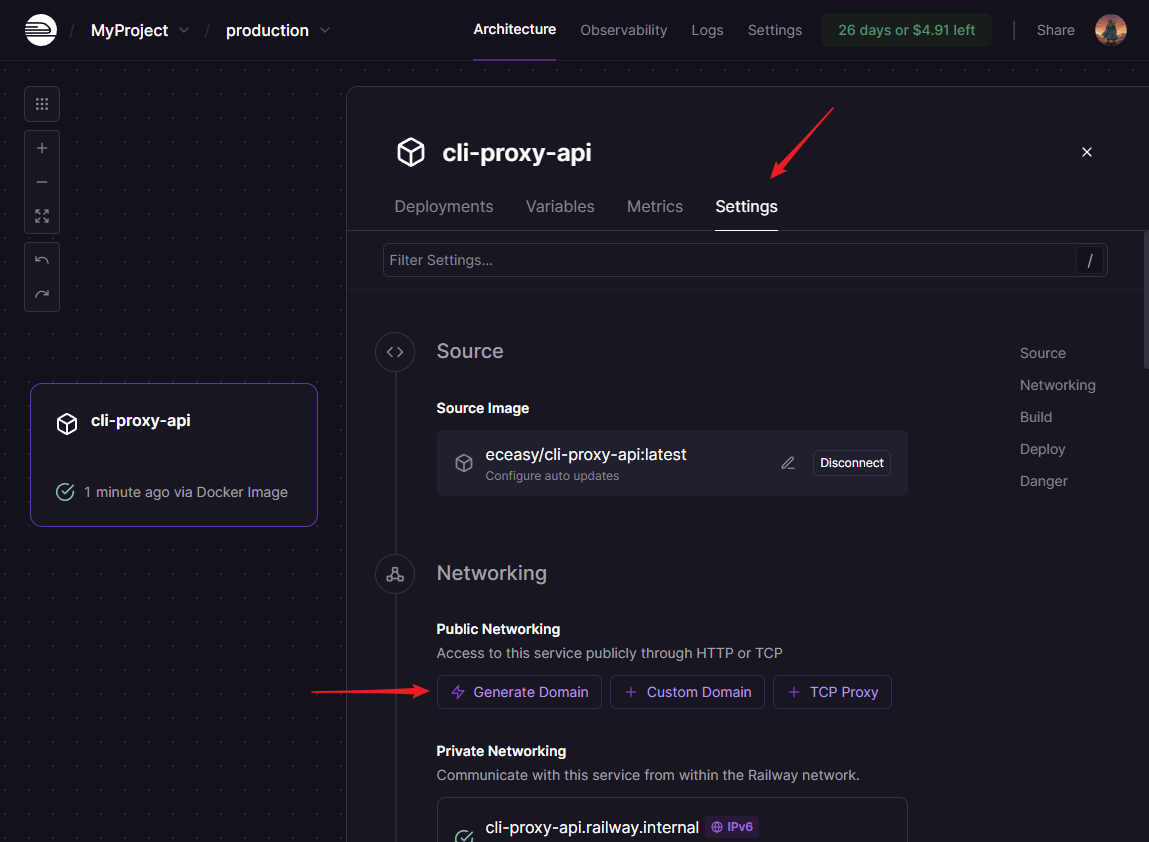Image resolution: width=1149 pixels, height=842 pixels.
Task: Redo the last canvas change
Action: click(x=42, y=294)
